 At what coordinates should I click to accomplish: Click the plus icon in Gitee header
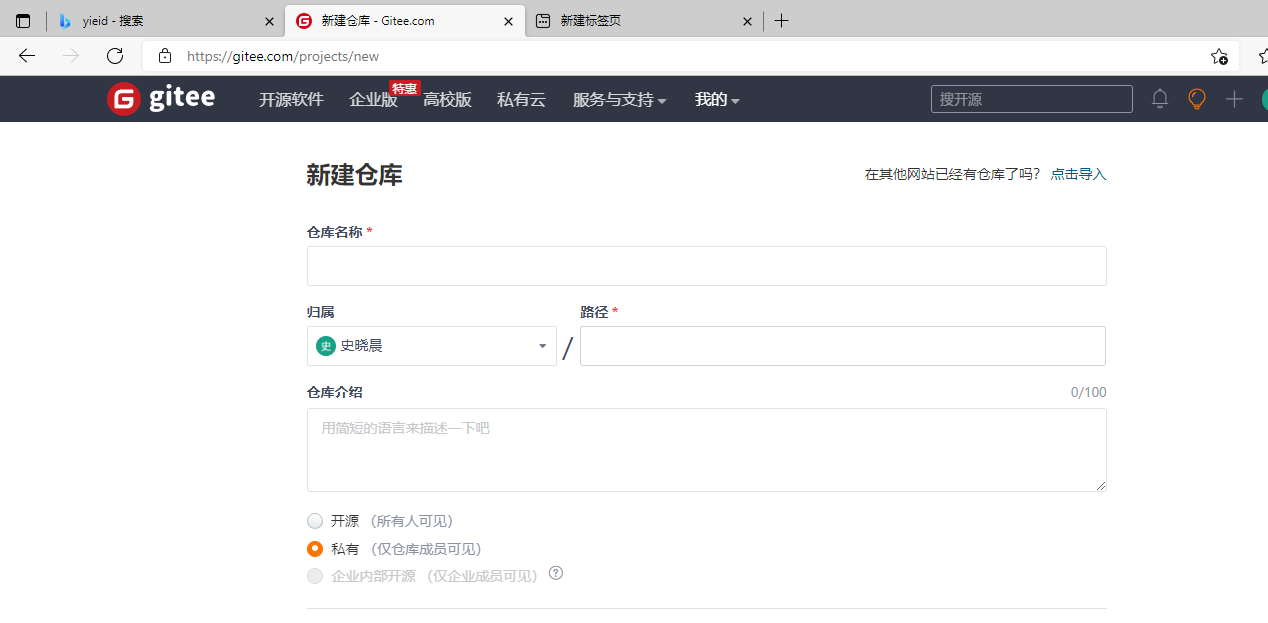pos(1235,99)
